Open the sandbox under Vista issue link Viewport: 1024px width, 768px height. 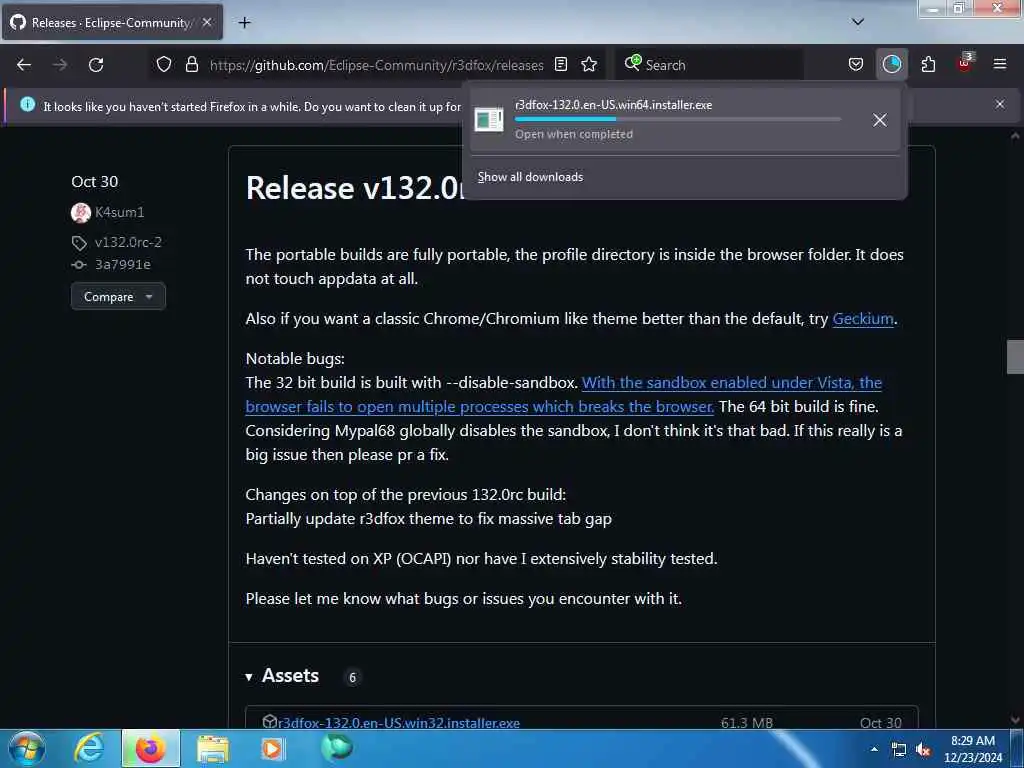coord(564,394)
